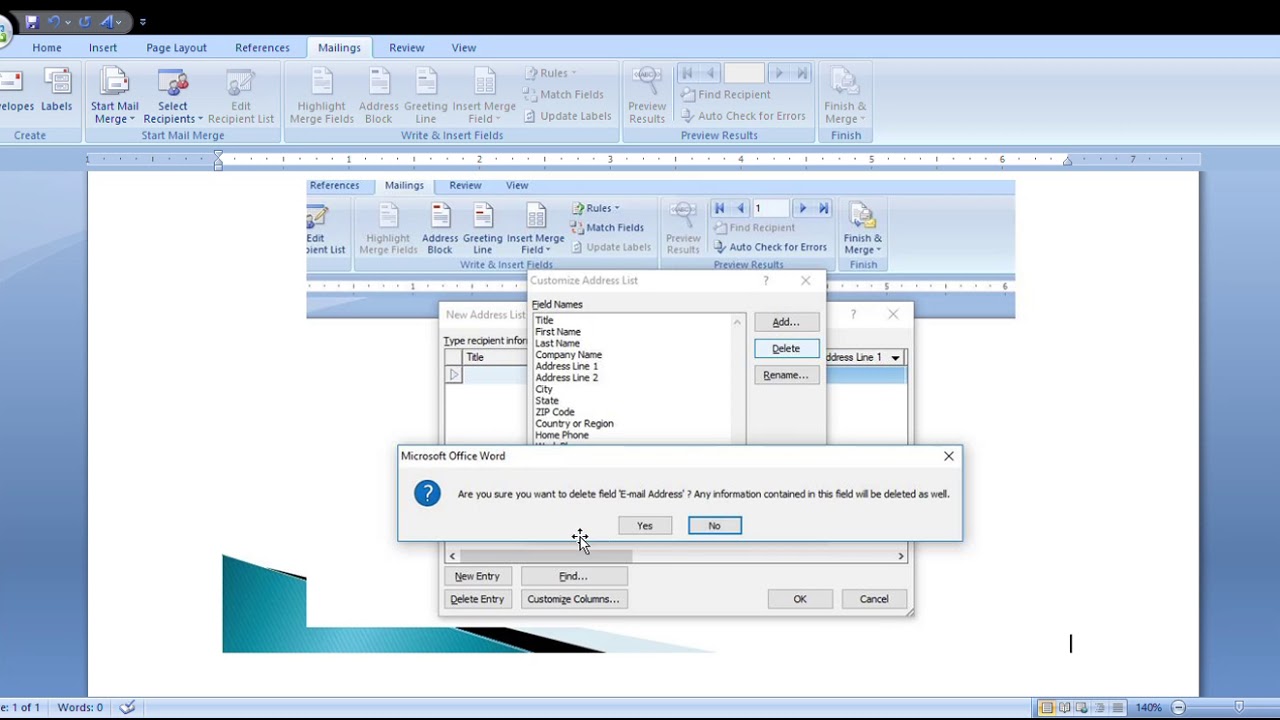Insert Greeting Line from main ribbon
The width and height of the screenshot is (1280, 720).
(426, 96)
